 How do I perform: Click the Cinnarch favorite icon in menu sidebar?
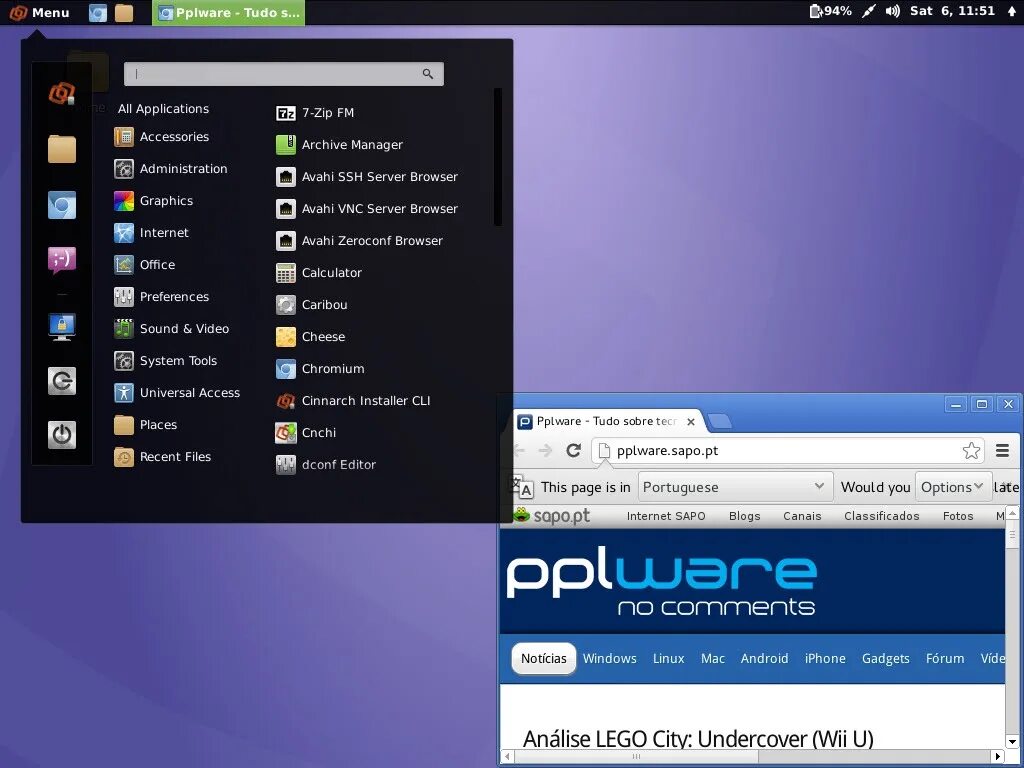click(62, 94)
